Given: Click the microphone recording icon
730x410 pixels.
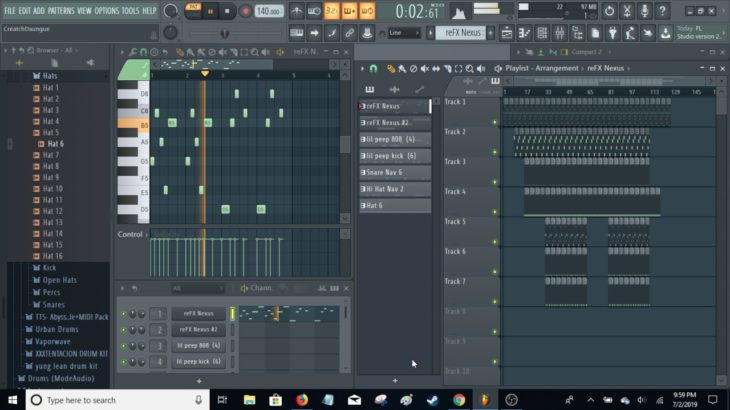Looking at the screenshot, I should pos(644,11).
